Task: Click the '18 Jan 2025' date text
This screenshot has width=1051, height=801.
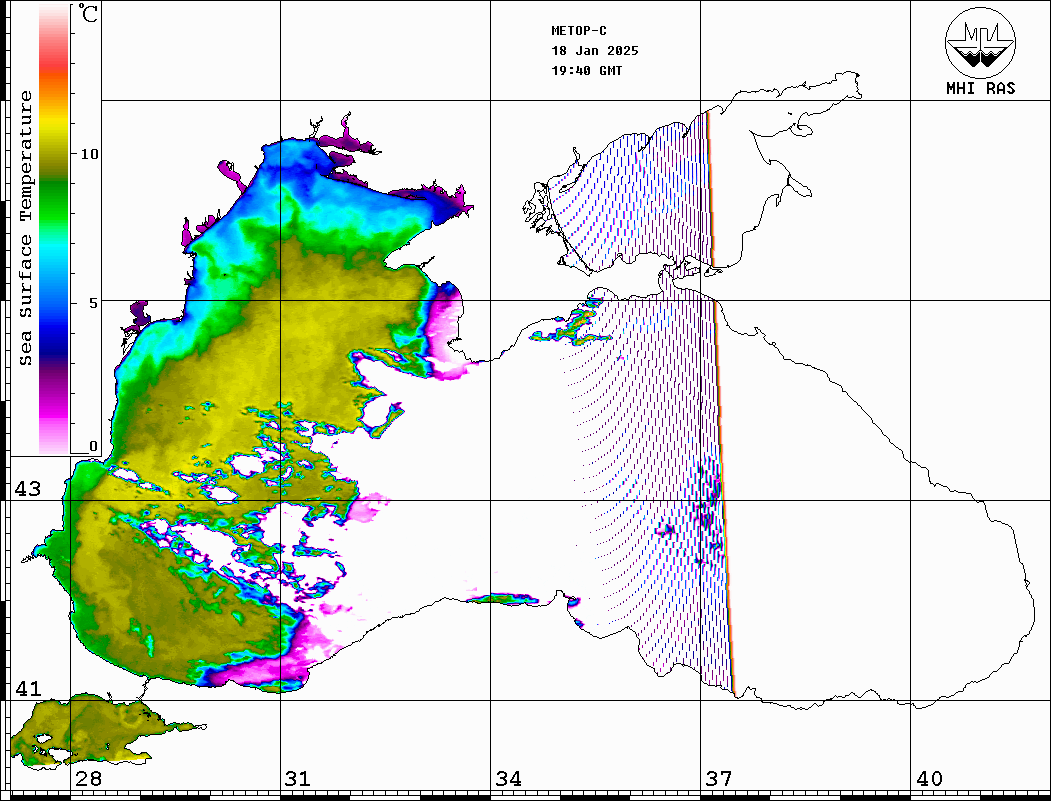Action: [595, 51]
